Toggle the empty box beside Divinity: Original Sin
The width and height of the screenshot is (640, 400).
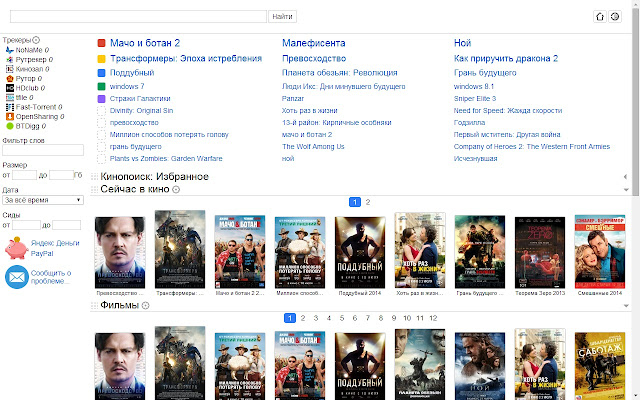point(102,111)
